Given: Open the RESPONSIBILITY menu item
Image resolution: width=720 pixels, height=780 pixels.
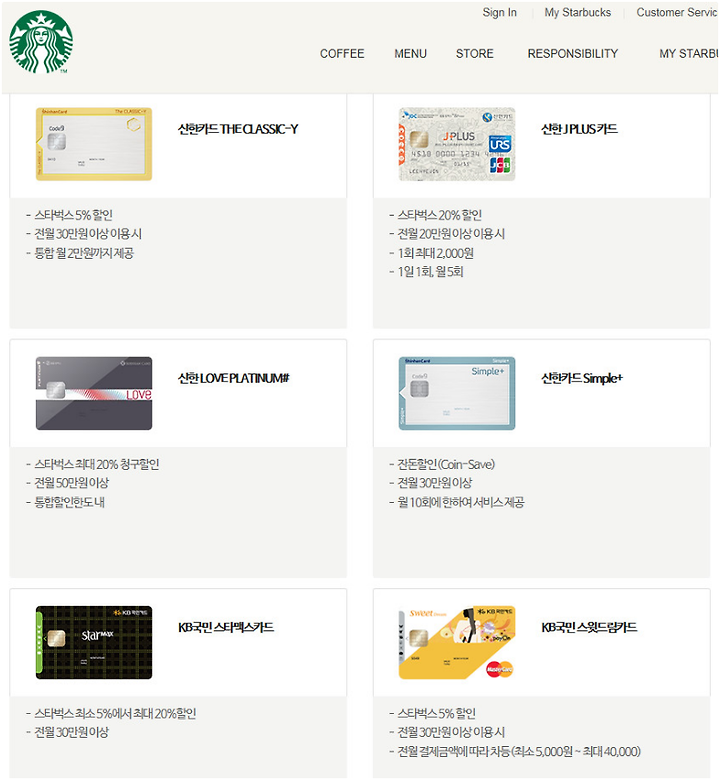Looking at the screenshot, I should coord(572,53).
